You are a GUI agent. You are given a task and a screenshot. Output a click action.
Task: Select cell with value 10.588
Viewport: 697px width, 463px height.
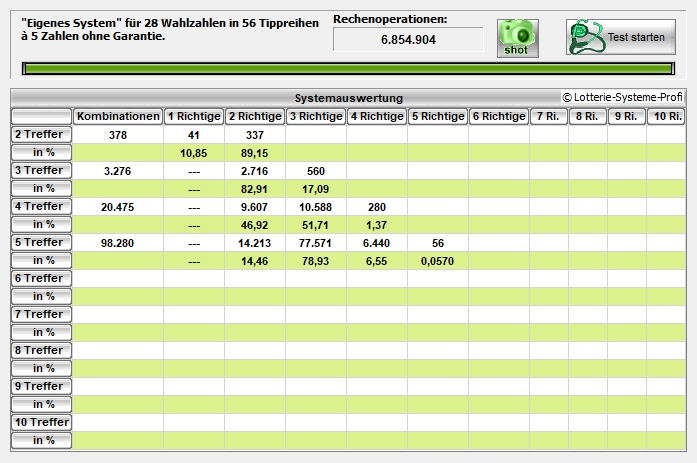point(316,207)
